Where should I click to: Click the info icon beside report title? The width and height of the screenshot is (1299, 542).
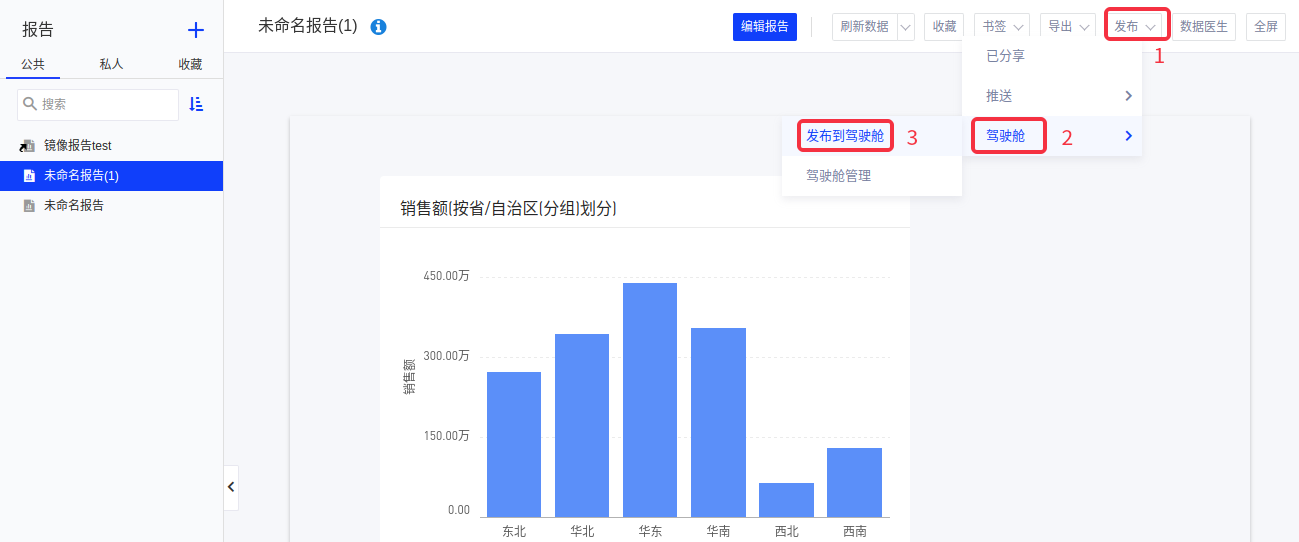click(378, 27)
